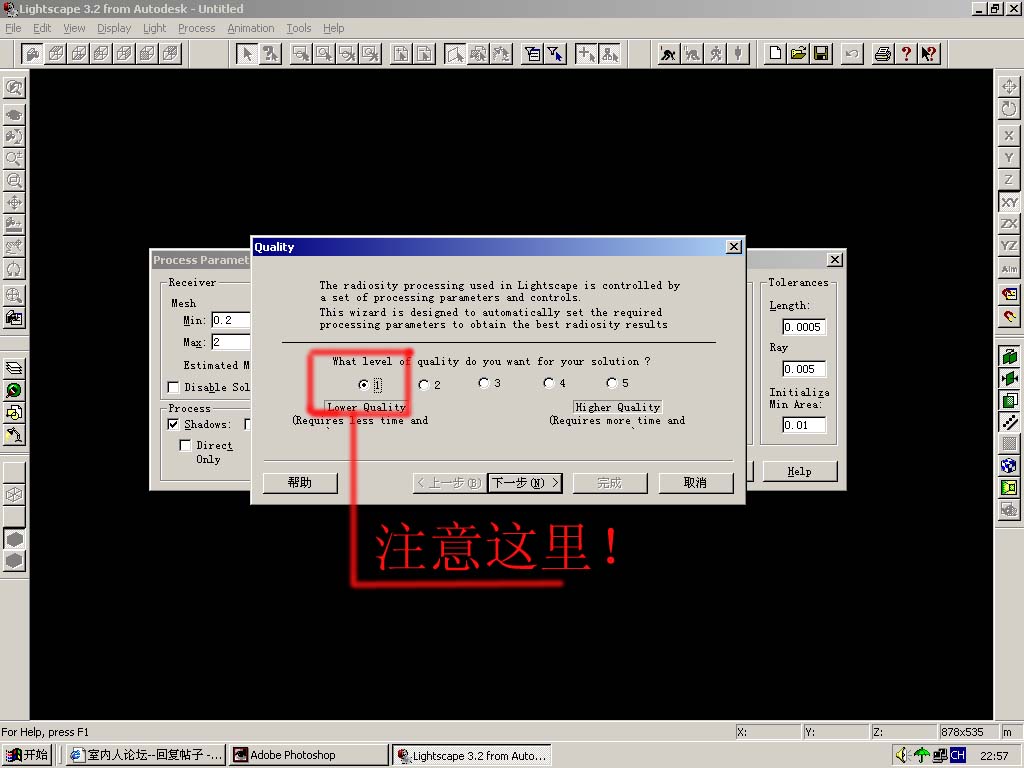The image size is (1024, 768).
Task: Uncheck the Shadows checkbox
Action: coord(174,424)
